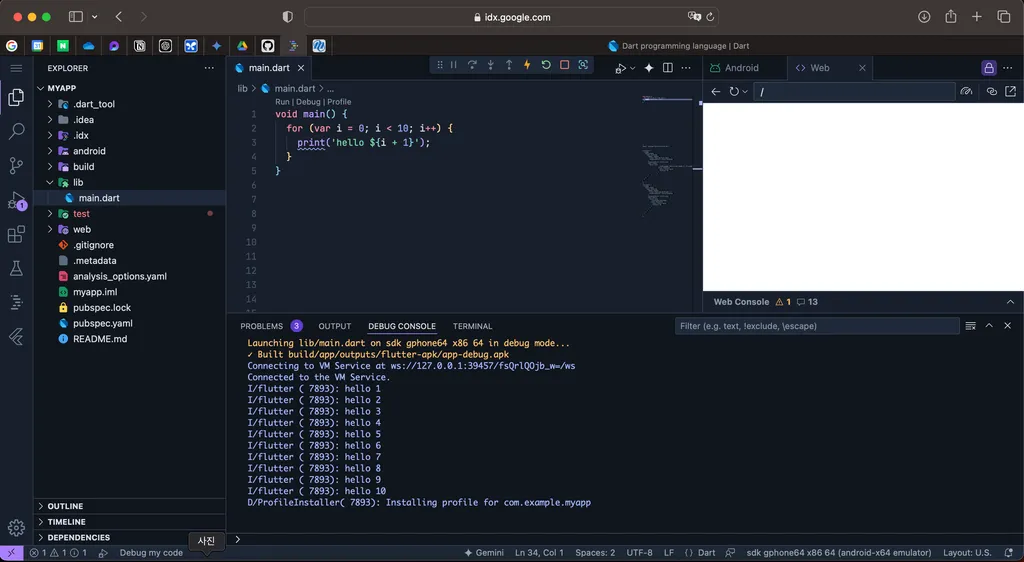
Task: Click the emulator device selector in status bar
Action: click(839, 553)
